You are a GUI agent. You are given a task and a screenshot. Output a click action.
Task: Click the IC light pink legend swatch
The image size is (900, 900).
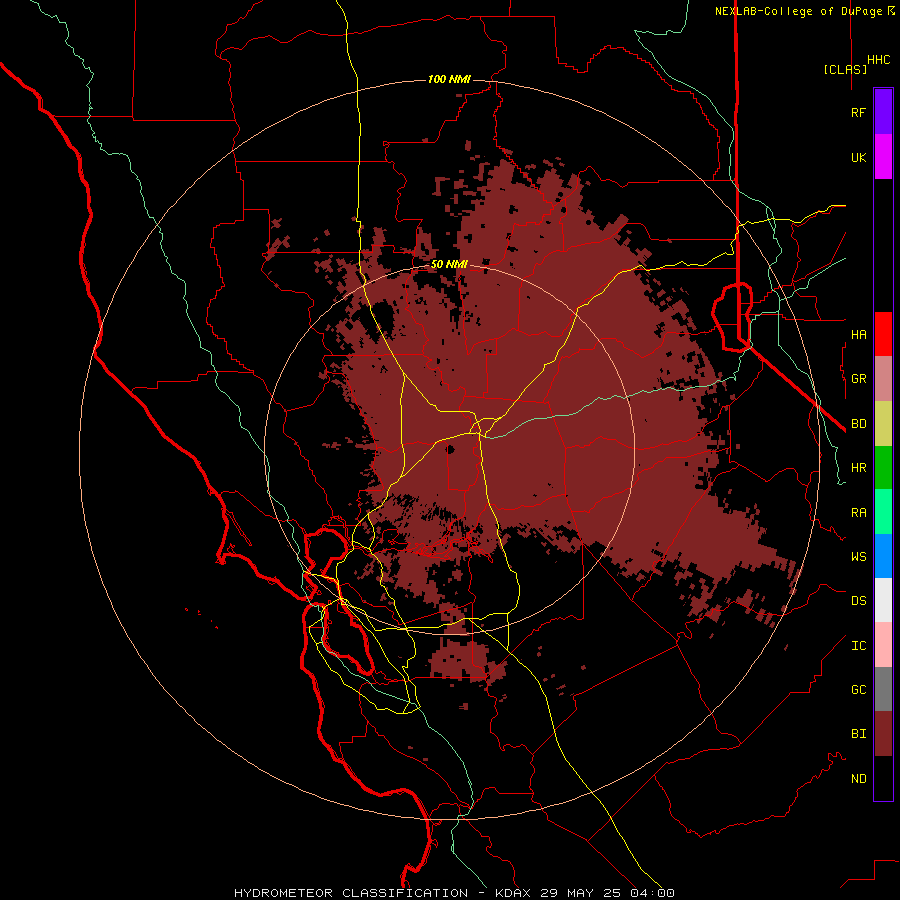click(883, 645)
